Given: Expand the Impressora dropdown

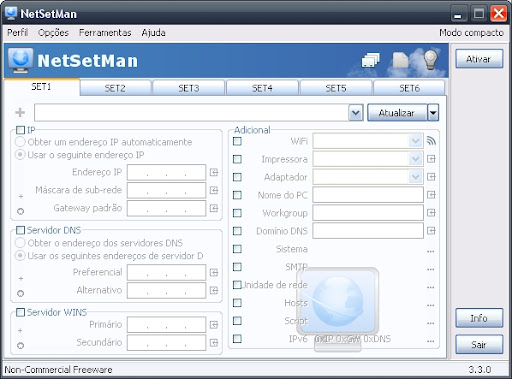Looking at the screenshot, I should point(415,159).
